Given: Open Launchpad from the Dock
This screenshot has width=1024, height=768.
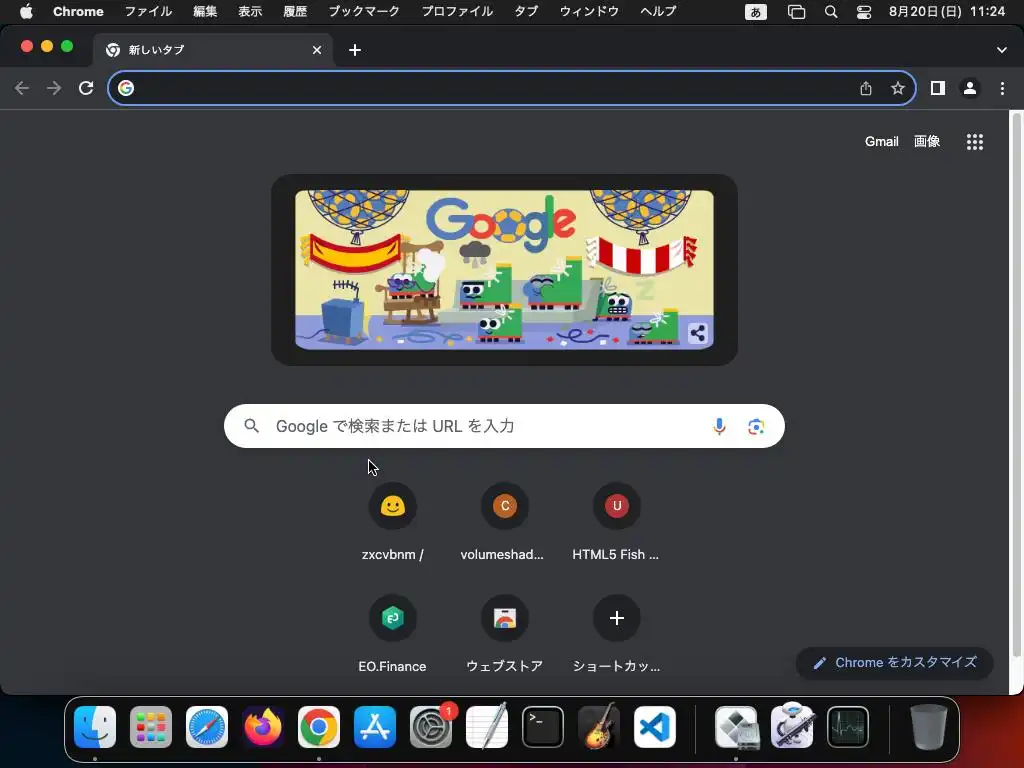Looking at the screenshot, I should [x=151, y=726].
